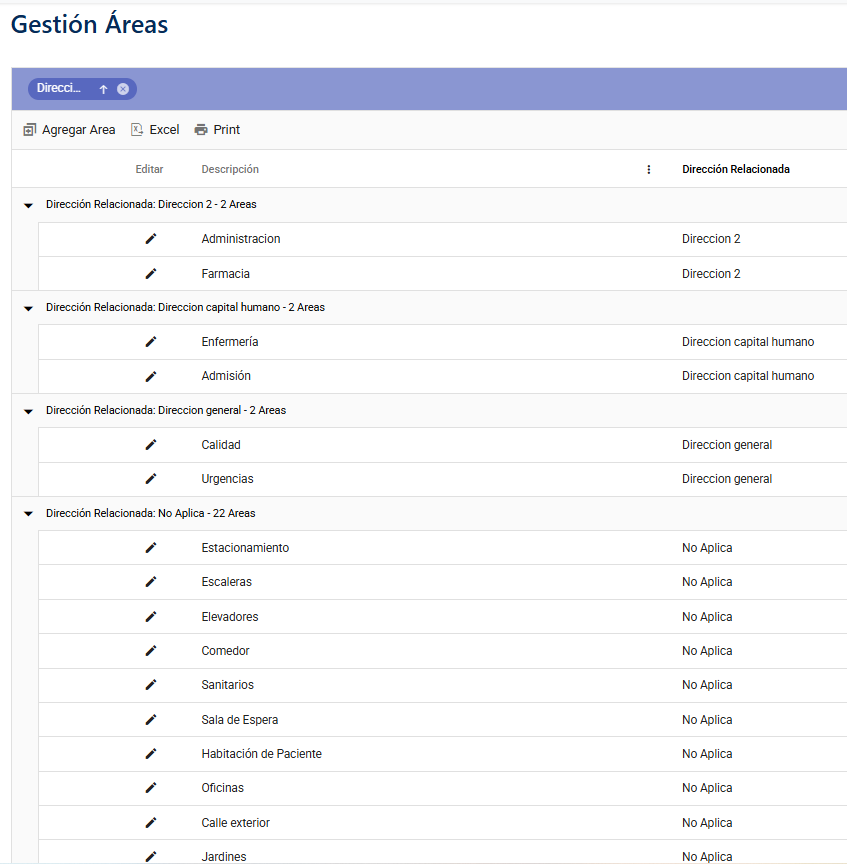This screenshot has height=864, width=847.
Task: Edit the Sala de Espera area
Action: (150, 720)
